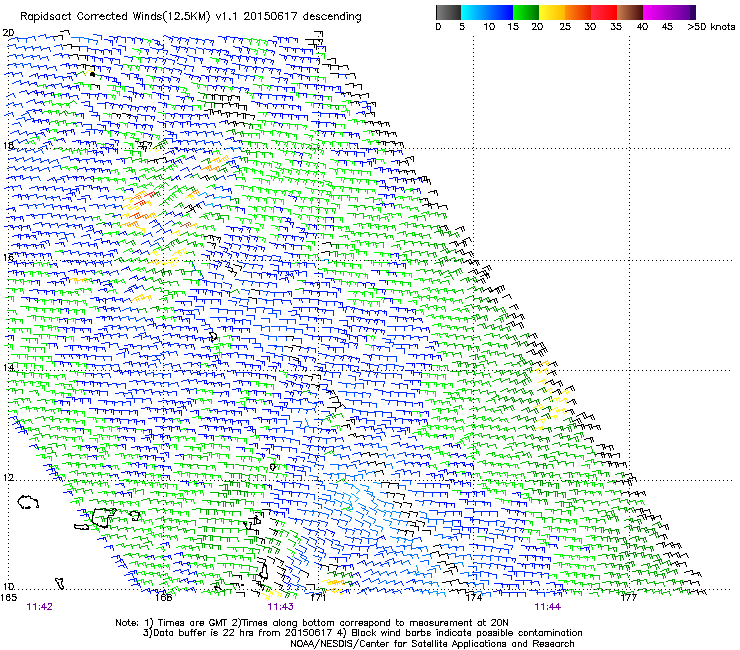Click the orange 25-30 knots legend swatch
Viewport: 740px width, 650px height.
click(x=578, y=12)
